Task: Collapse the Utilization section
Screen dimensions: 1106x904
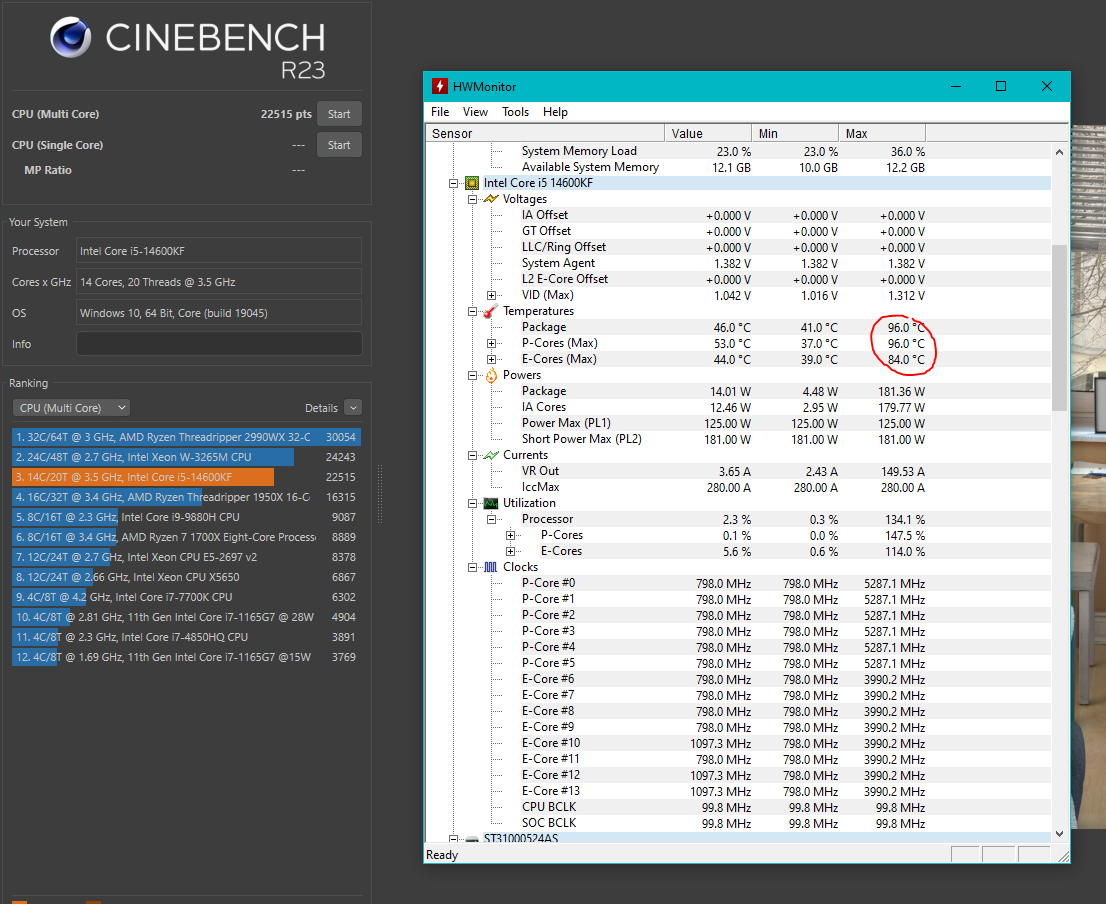Action: coord(473,503)
